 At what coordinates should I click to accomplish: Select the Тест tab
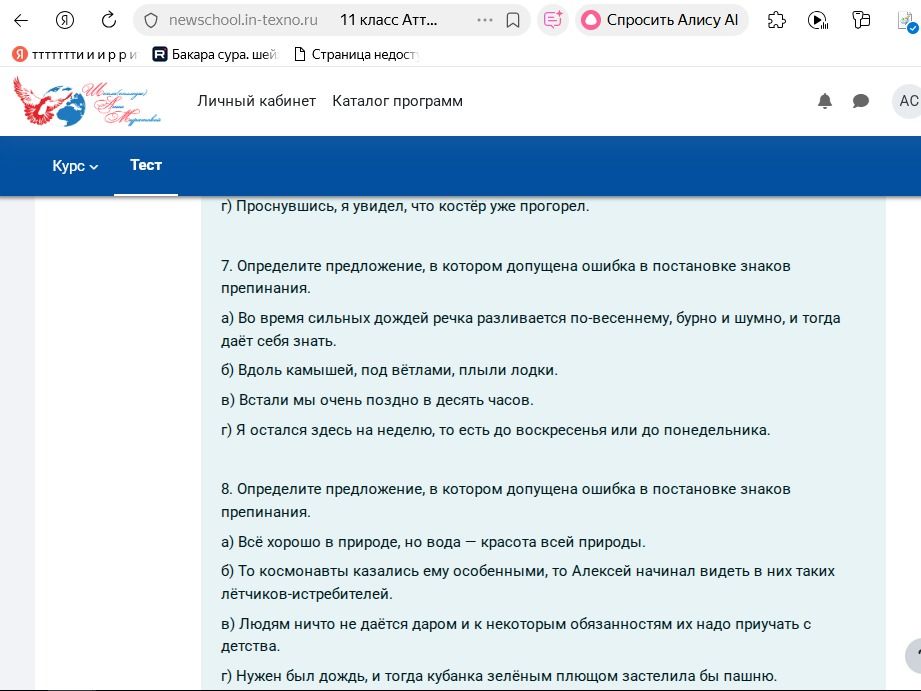(x=146, y=165)
